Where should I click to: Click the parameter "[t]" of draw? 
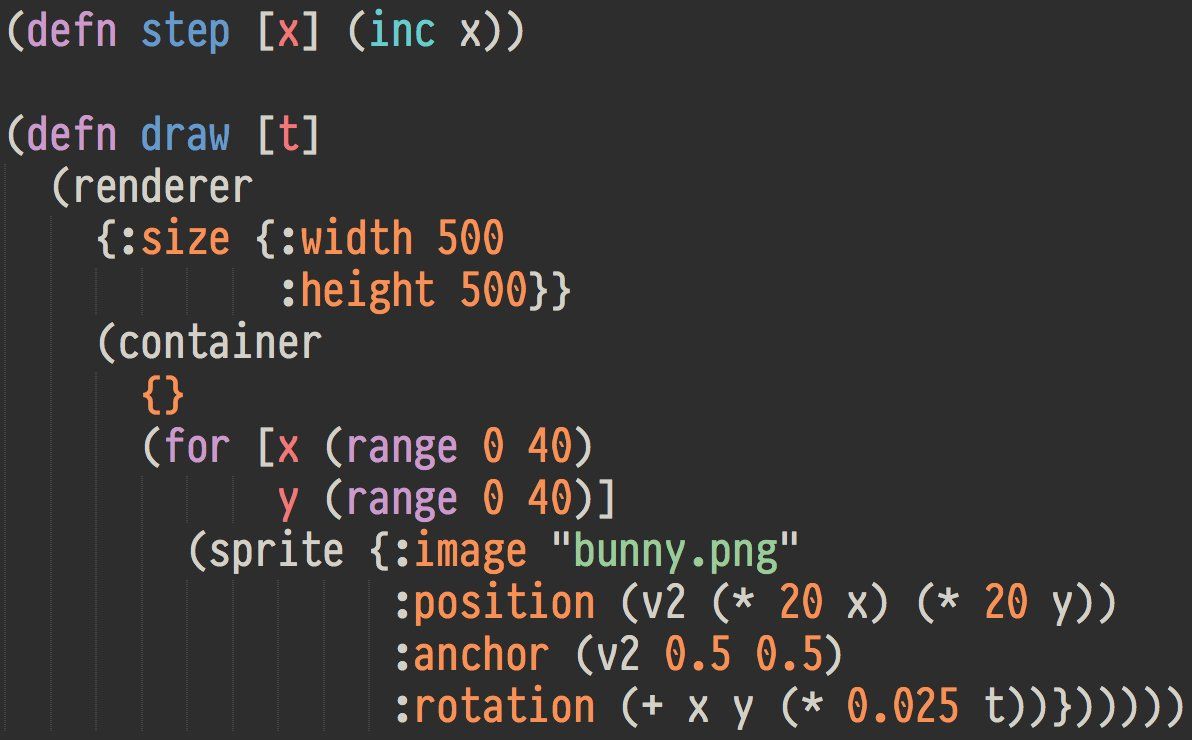[x=289, y=135]
